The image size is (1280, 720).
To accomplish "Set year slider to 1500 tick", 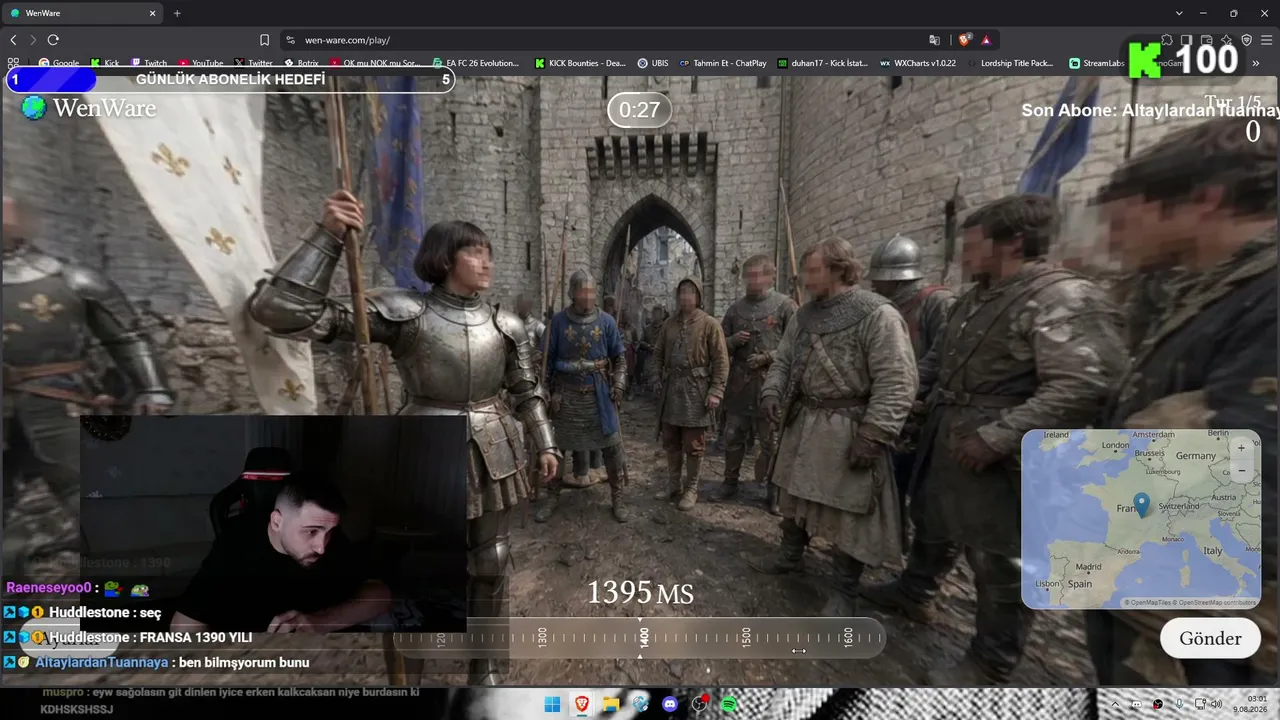I will click(746, 638).
